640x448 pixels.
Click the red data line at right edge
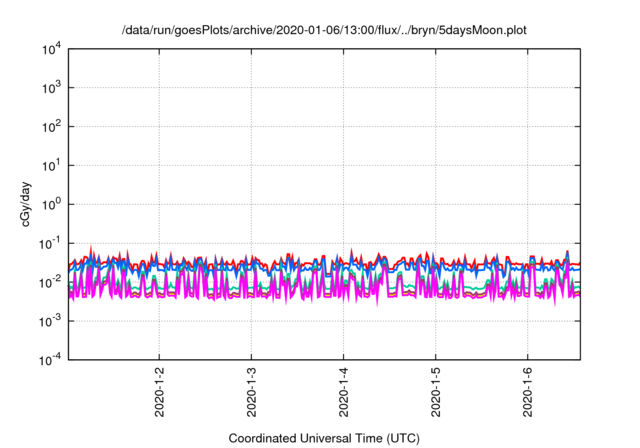coord(576,264)
